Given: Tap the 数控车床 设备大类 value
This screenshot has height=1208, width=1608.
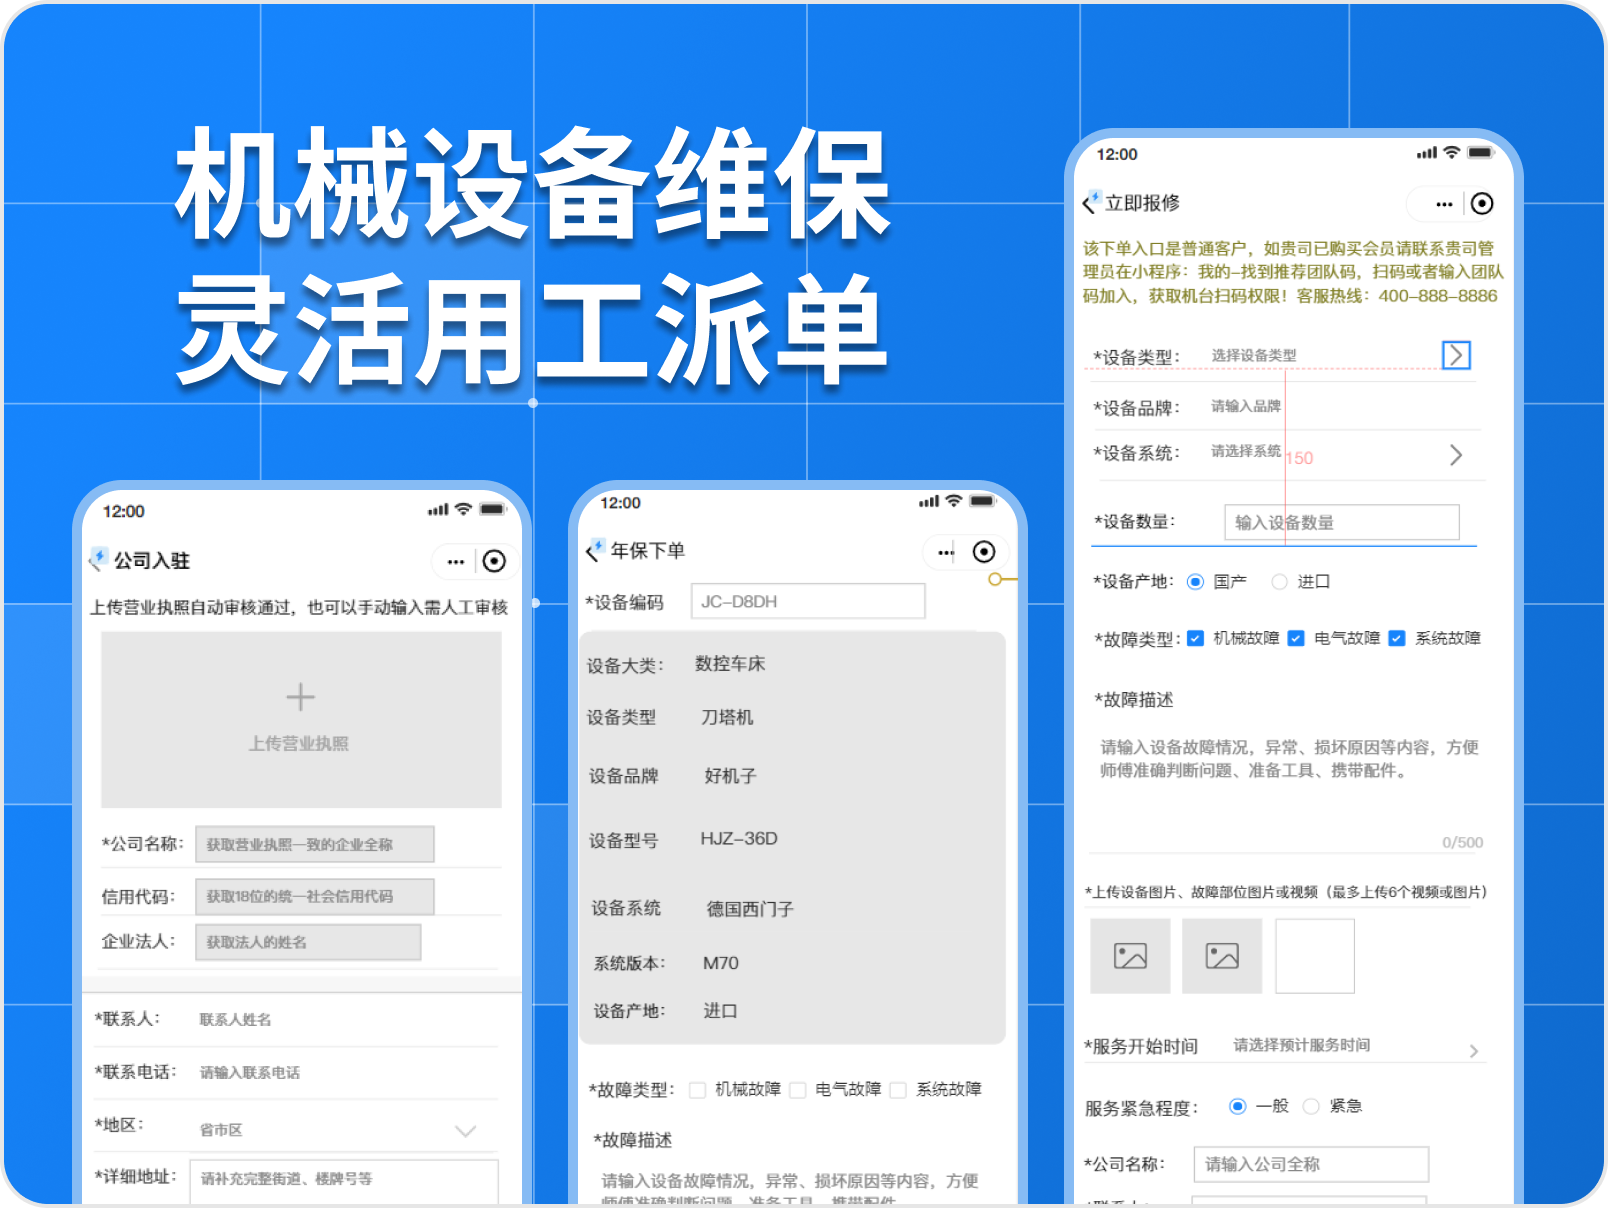Looking at the screenshot, I should [730, 664].
